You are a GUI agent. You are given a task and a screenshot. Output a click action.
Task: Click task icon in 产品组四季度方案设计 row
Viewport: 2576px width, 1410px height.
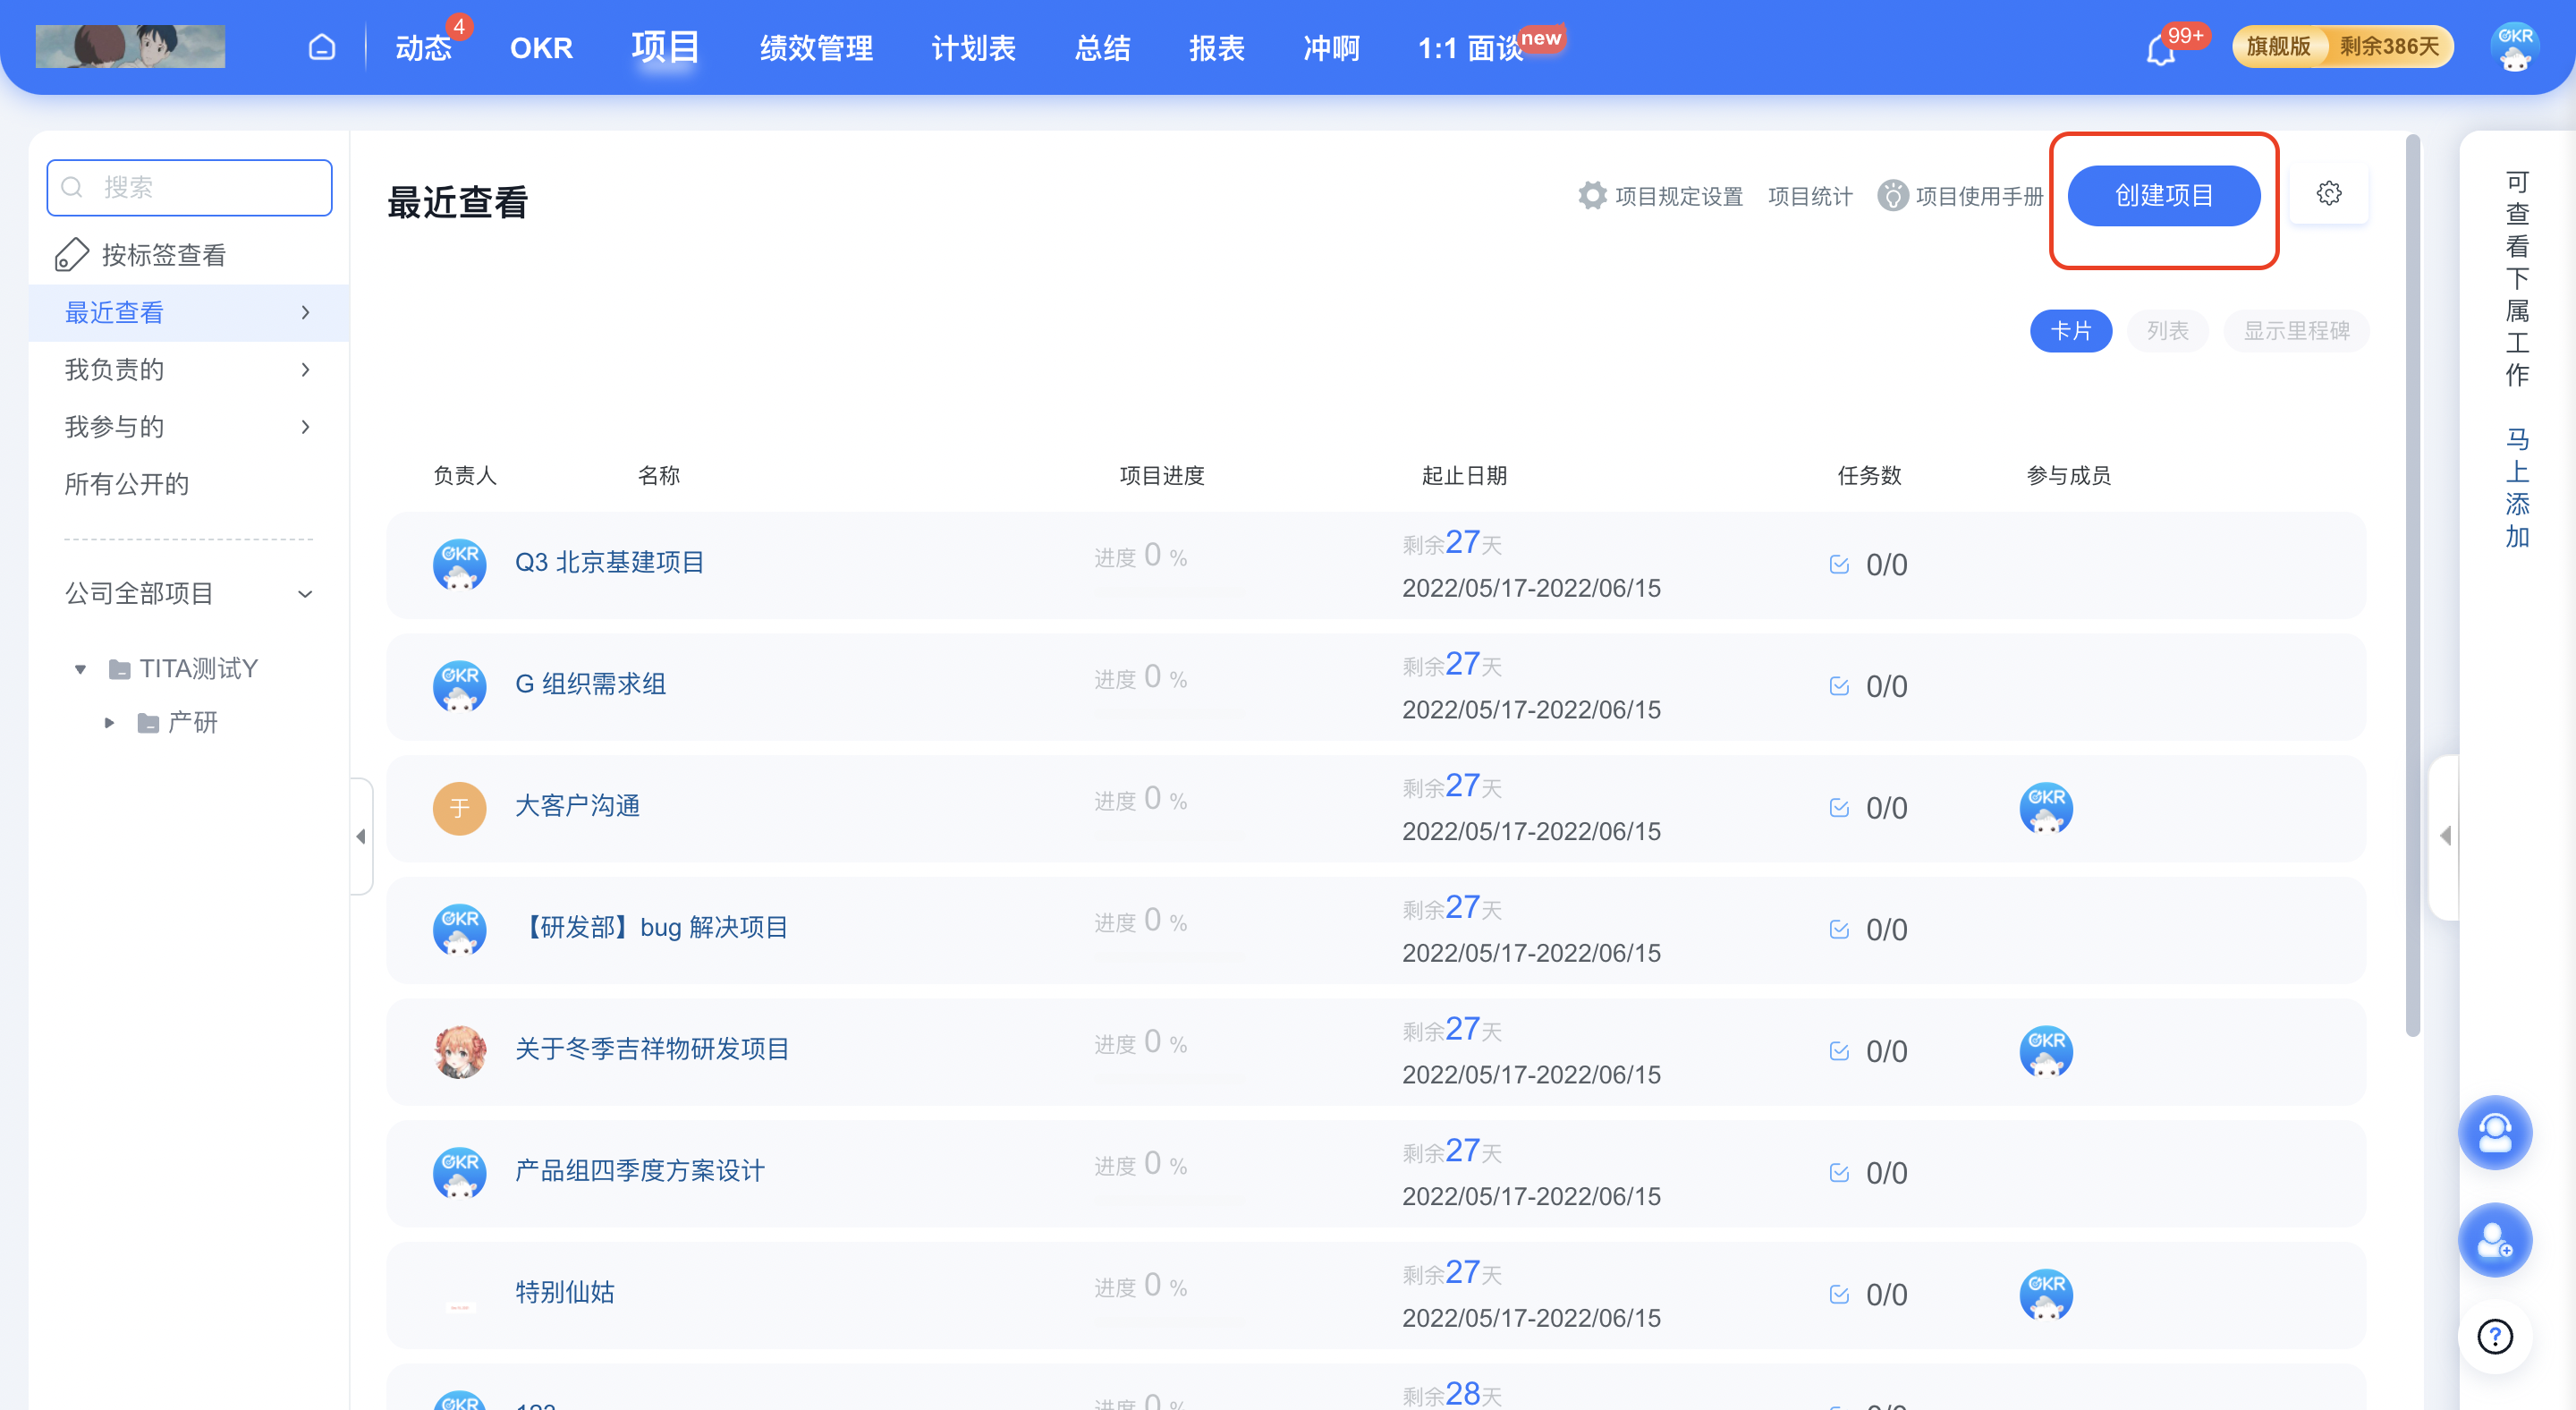(x=1838, y=1172)
